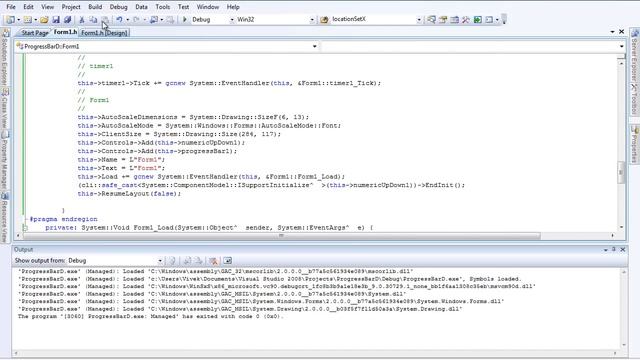Screen dimensions: 640x360
Task: Click the code editor horizontal scrollbar thumb
Action: 282,236
